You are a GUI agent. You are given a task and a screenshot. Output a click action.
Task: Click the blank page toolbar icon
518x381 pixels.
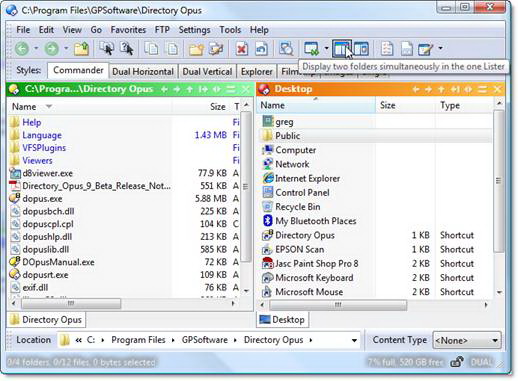coord(407,49)
